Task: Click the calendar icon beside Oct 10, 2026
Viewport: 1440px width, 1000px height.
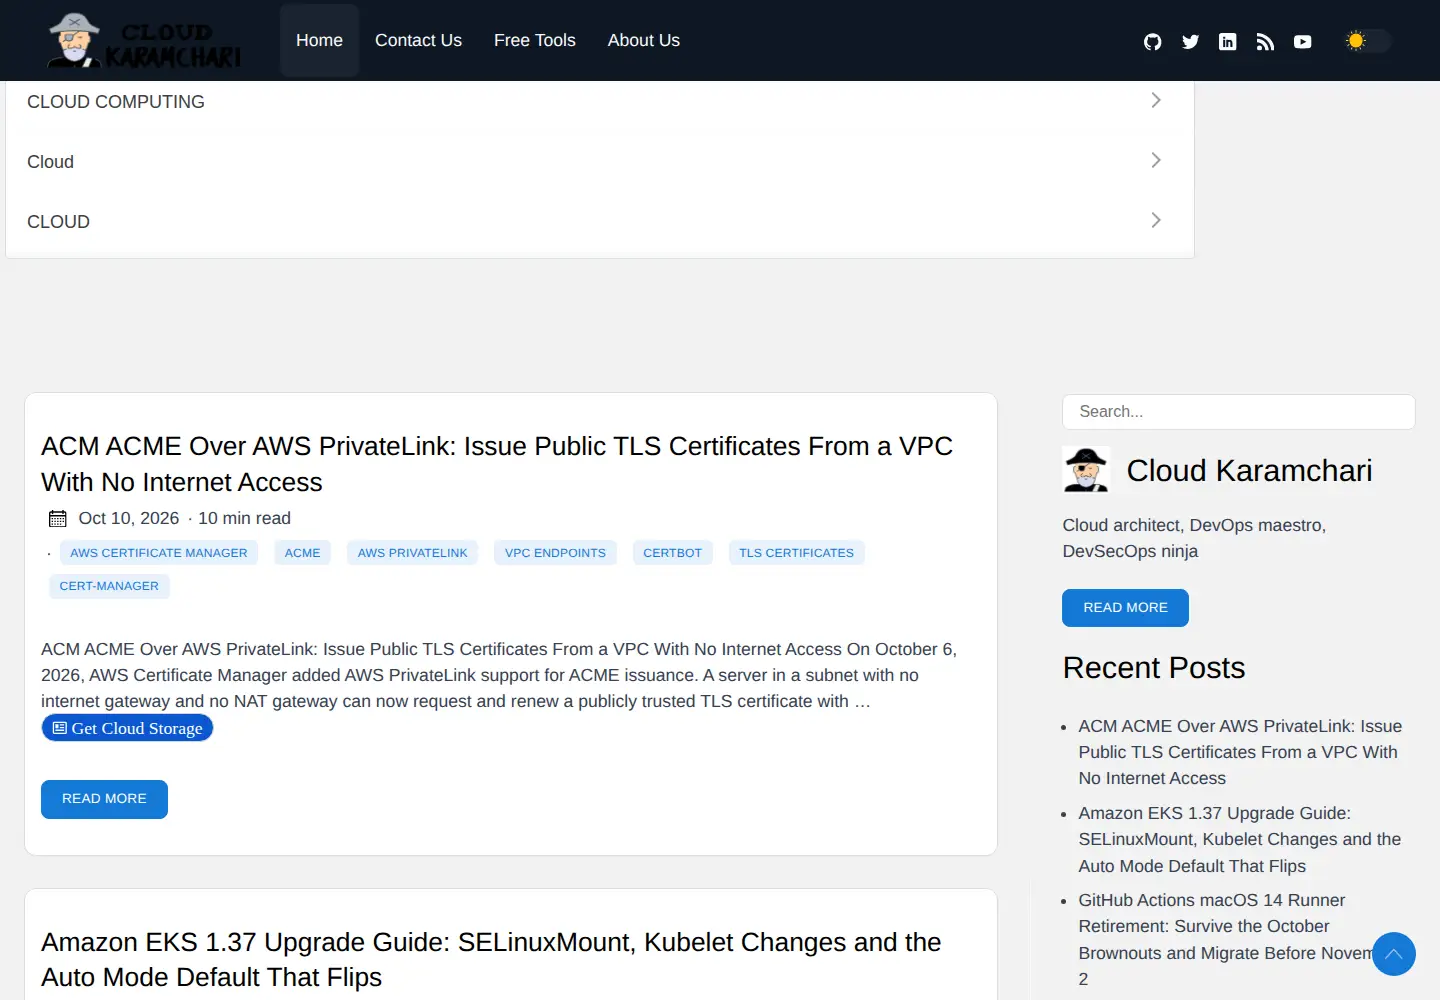Action: point(58,518)
